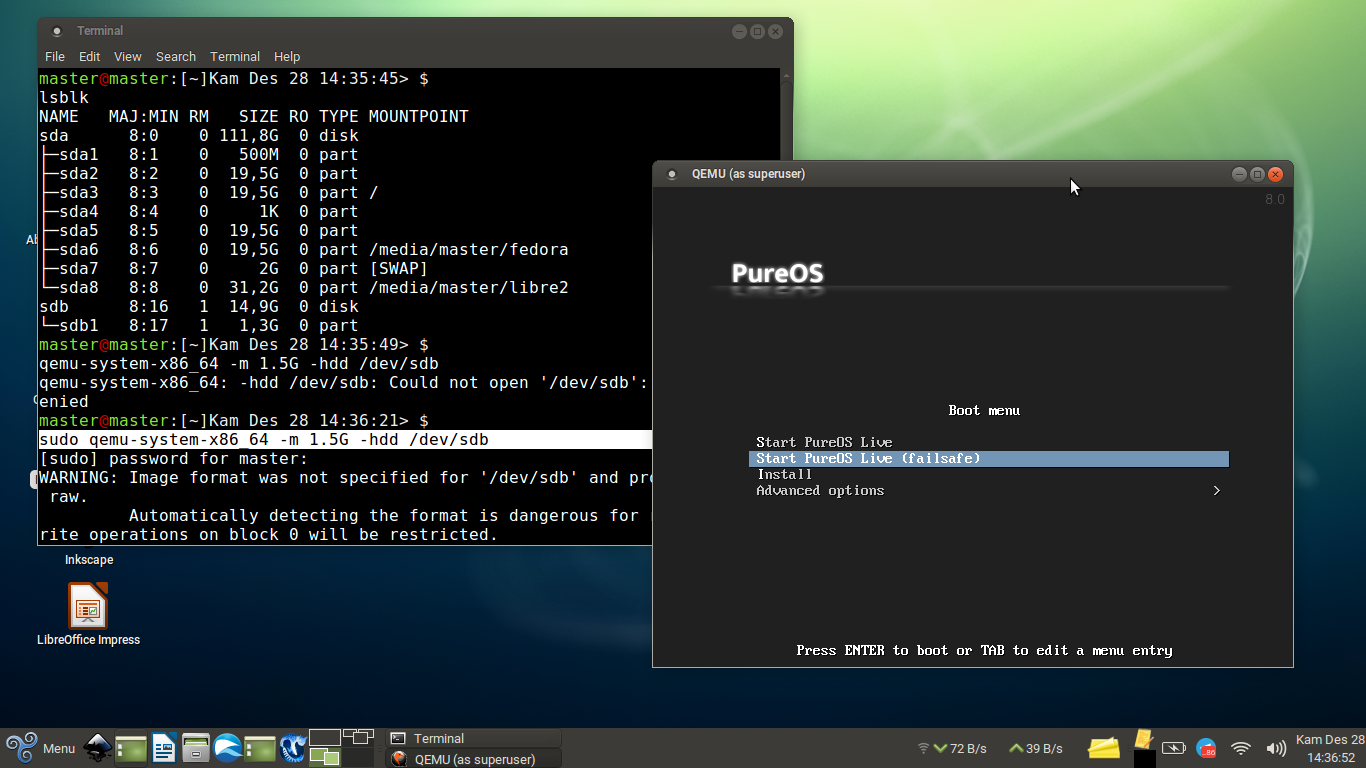This screenshot has width=1366, height=768.
Task: Open LibreOffice Writer from the taskbar
Action: (x=163, y=747)
